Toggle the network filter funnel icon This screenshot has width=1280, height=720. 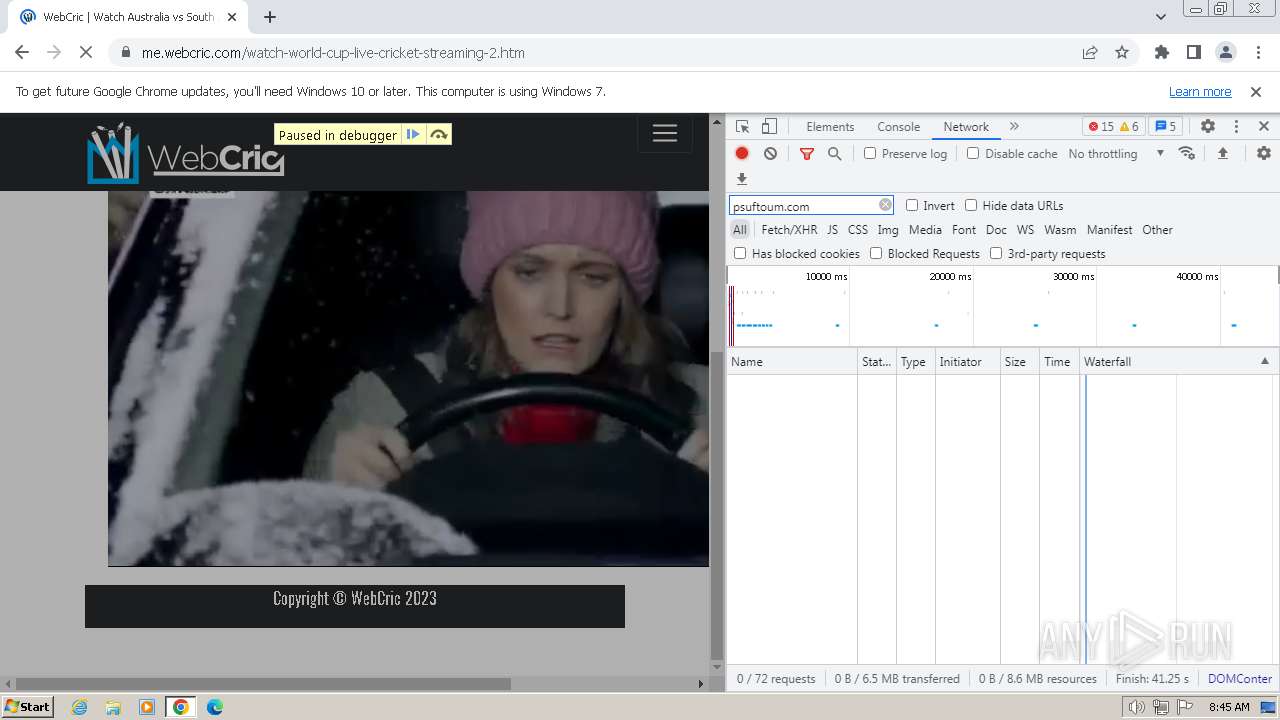pyautogui.click(x=807, y=153)
